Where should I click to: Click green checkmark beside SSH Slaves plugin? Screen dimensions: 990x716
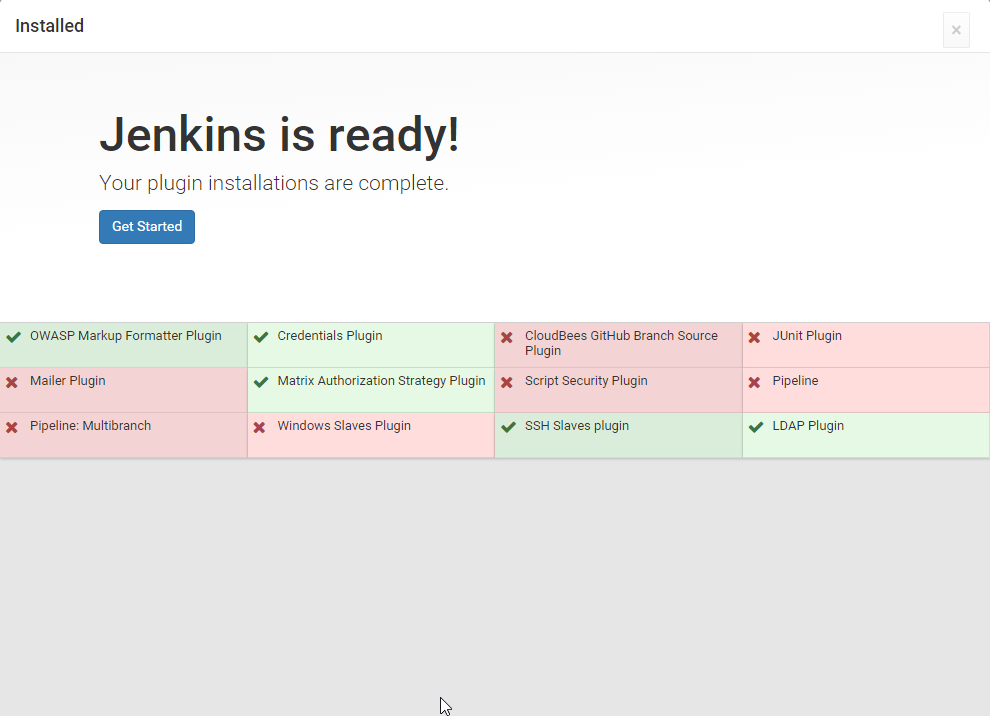508,427
